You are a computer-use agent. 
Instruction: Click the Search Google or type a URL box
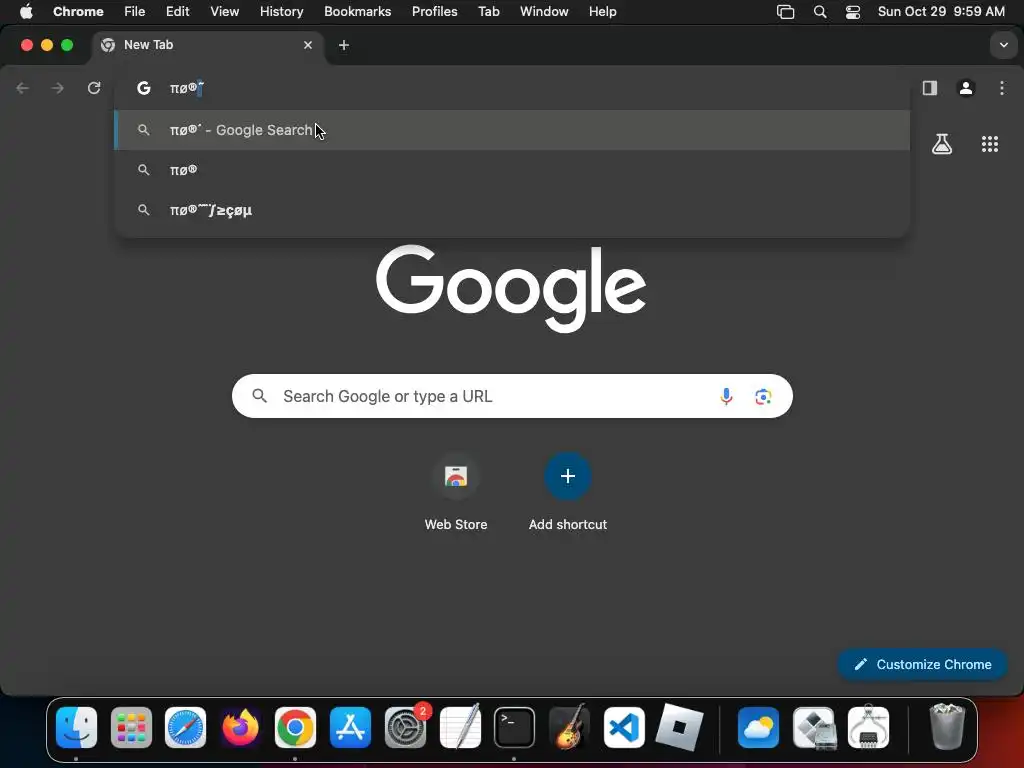point(512,396)
